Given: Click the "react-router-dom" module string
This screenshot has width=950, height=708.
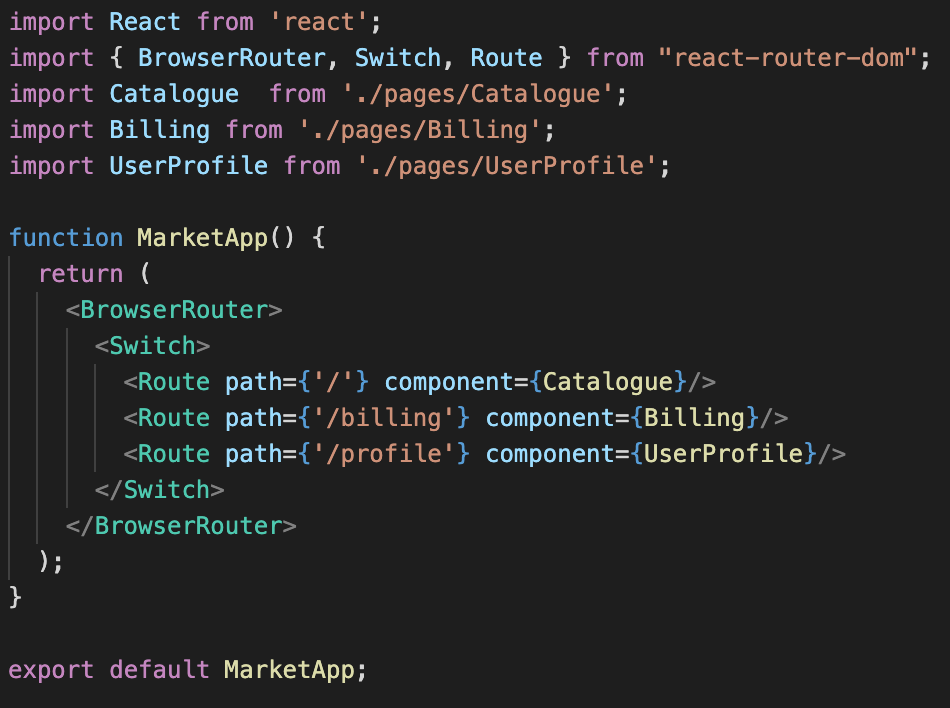Looking at the screenshot, I should tap(788, 58).
